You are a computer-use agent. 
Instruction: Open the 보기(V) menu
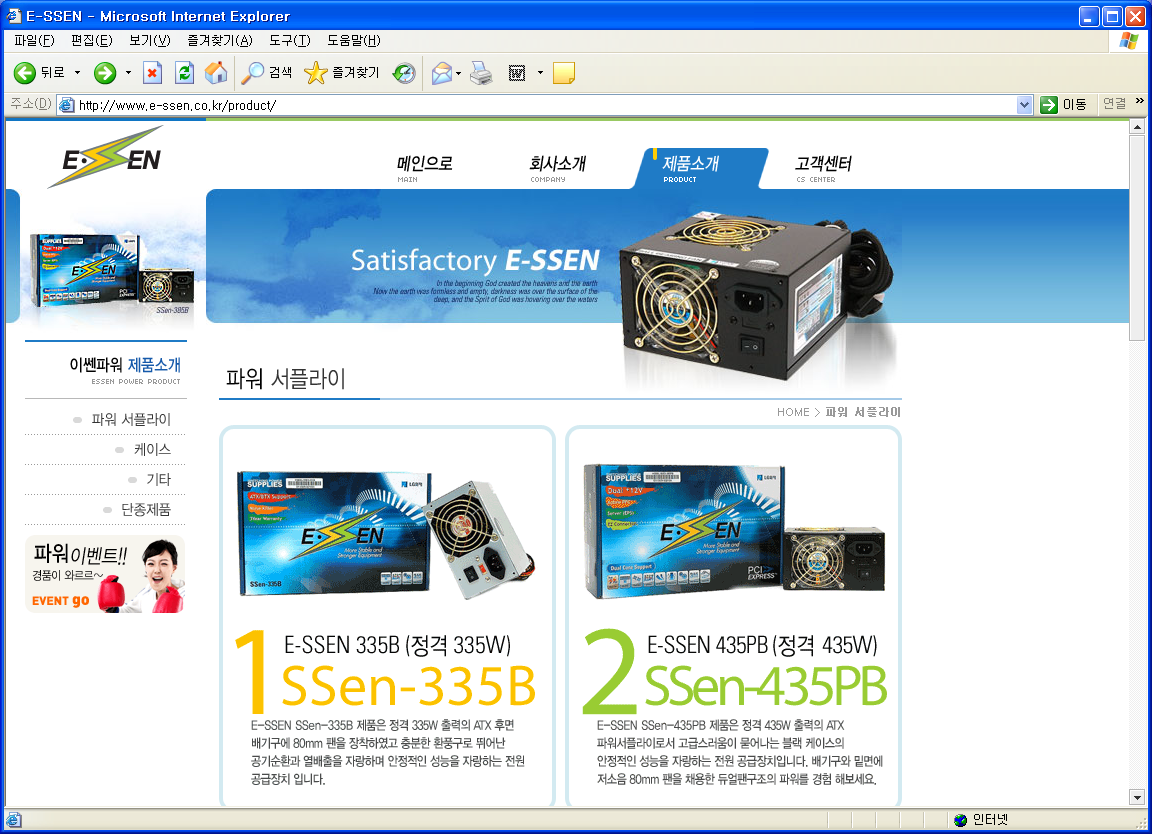click(x=150, y=40)
